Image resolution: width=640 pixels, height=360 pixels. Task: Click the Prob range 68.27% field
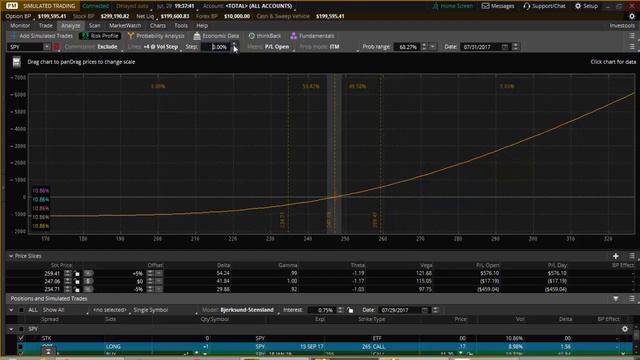407,47
